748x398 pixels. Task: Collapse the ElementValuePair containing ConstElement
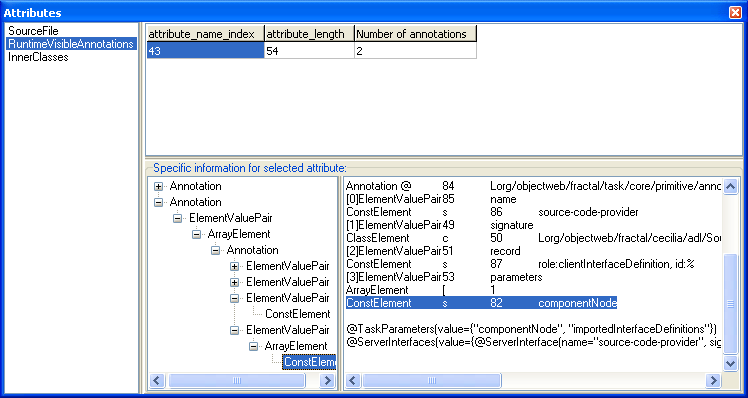(234, 299)
